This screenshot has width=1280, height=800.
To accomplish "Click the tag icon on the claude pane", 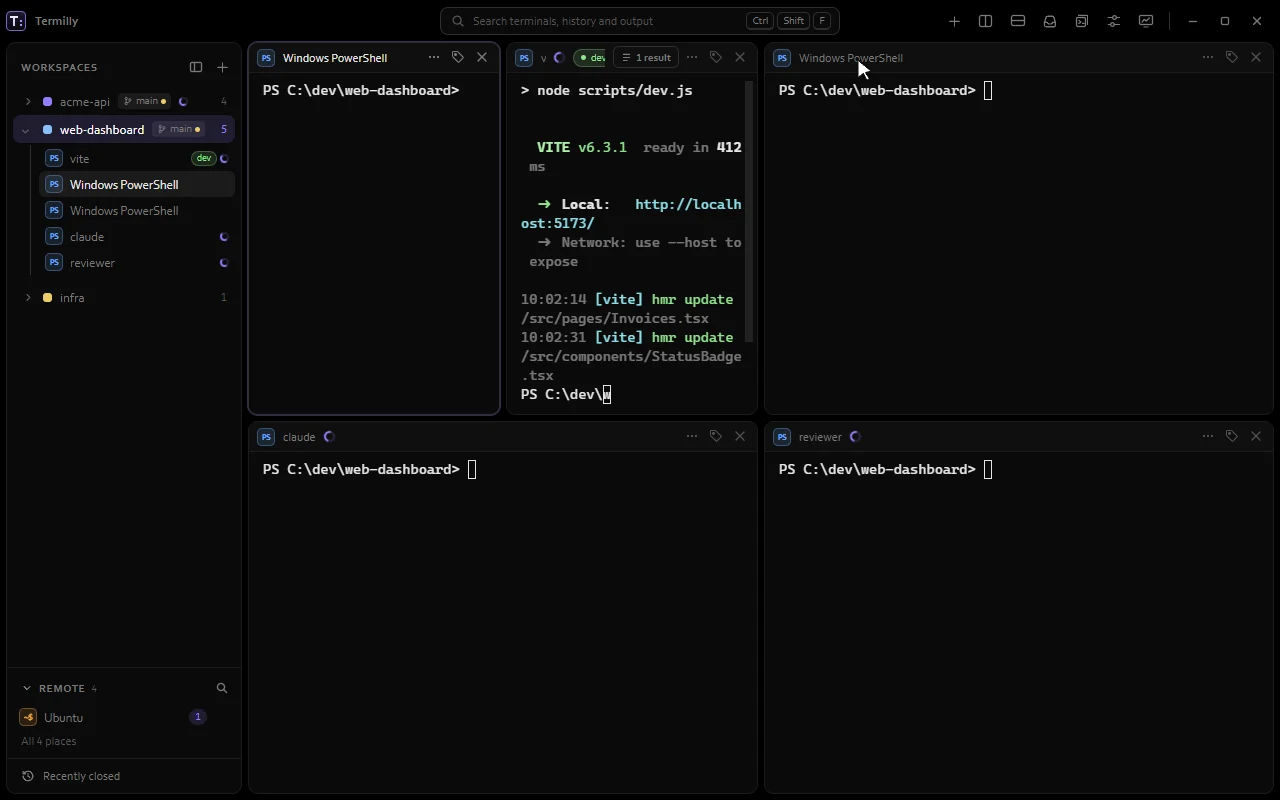I will [x=716, y=436].
